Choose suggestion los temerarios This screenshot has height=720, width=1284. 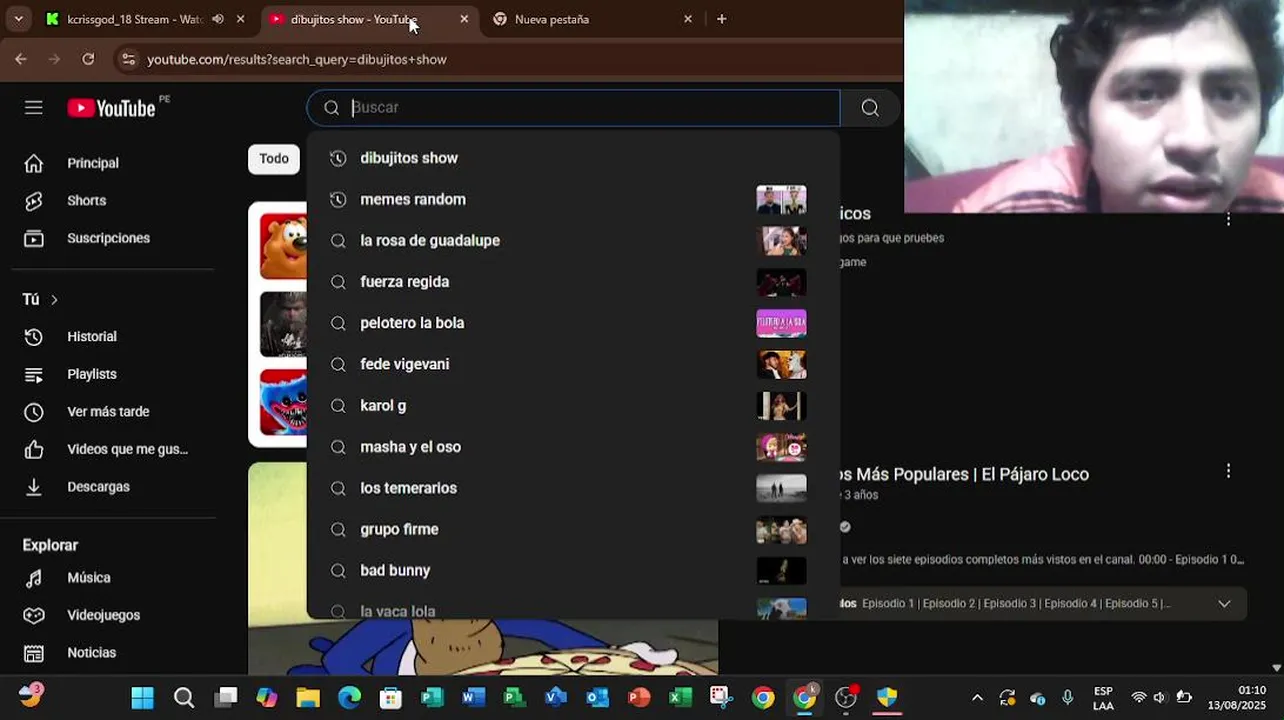point(573,488)
